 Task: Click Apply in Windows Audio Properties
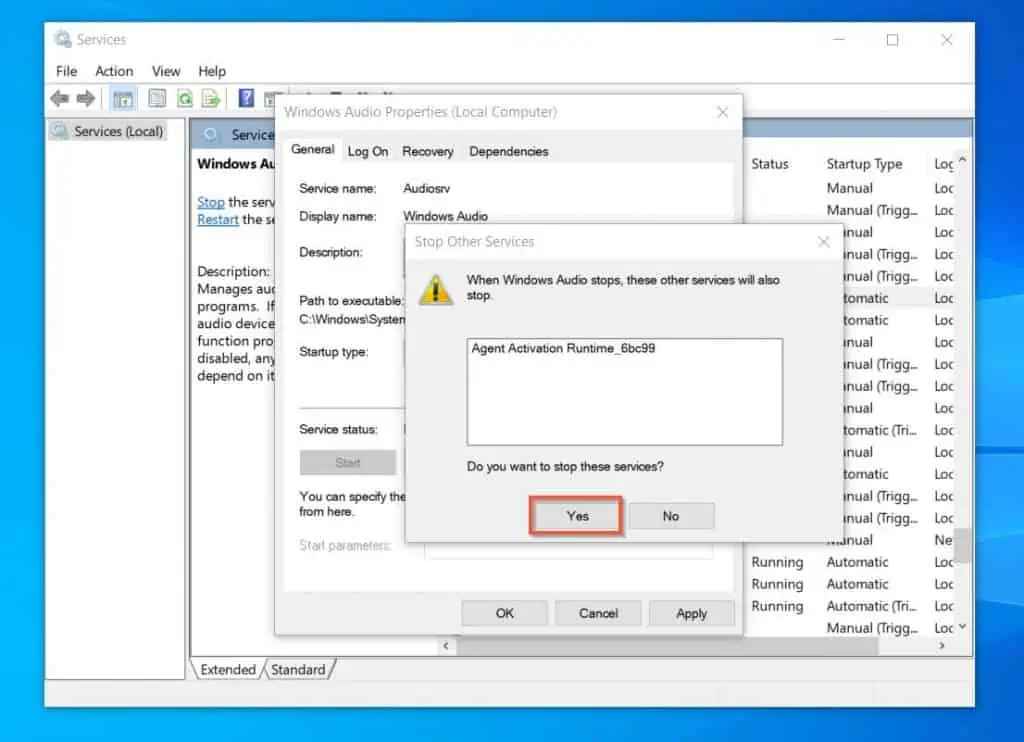[x=692, y=613]
